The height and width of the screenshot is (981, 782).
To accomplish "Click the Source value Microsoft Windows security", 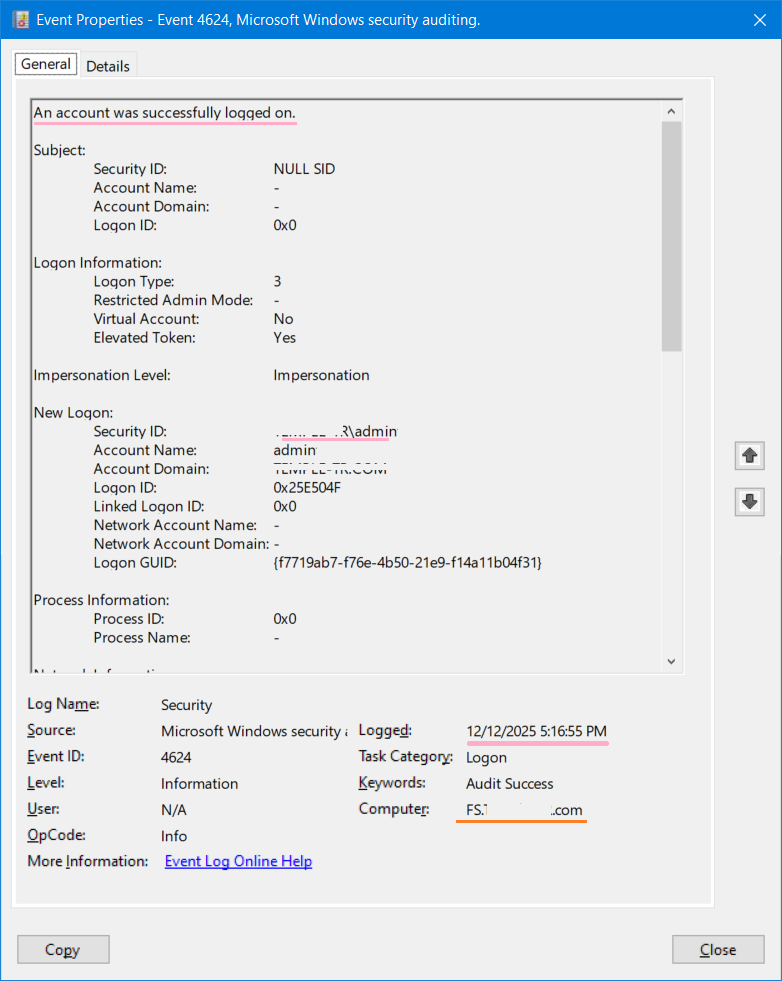I will click(254, 731).
